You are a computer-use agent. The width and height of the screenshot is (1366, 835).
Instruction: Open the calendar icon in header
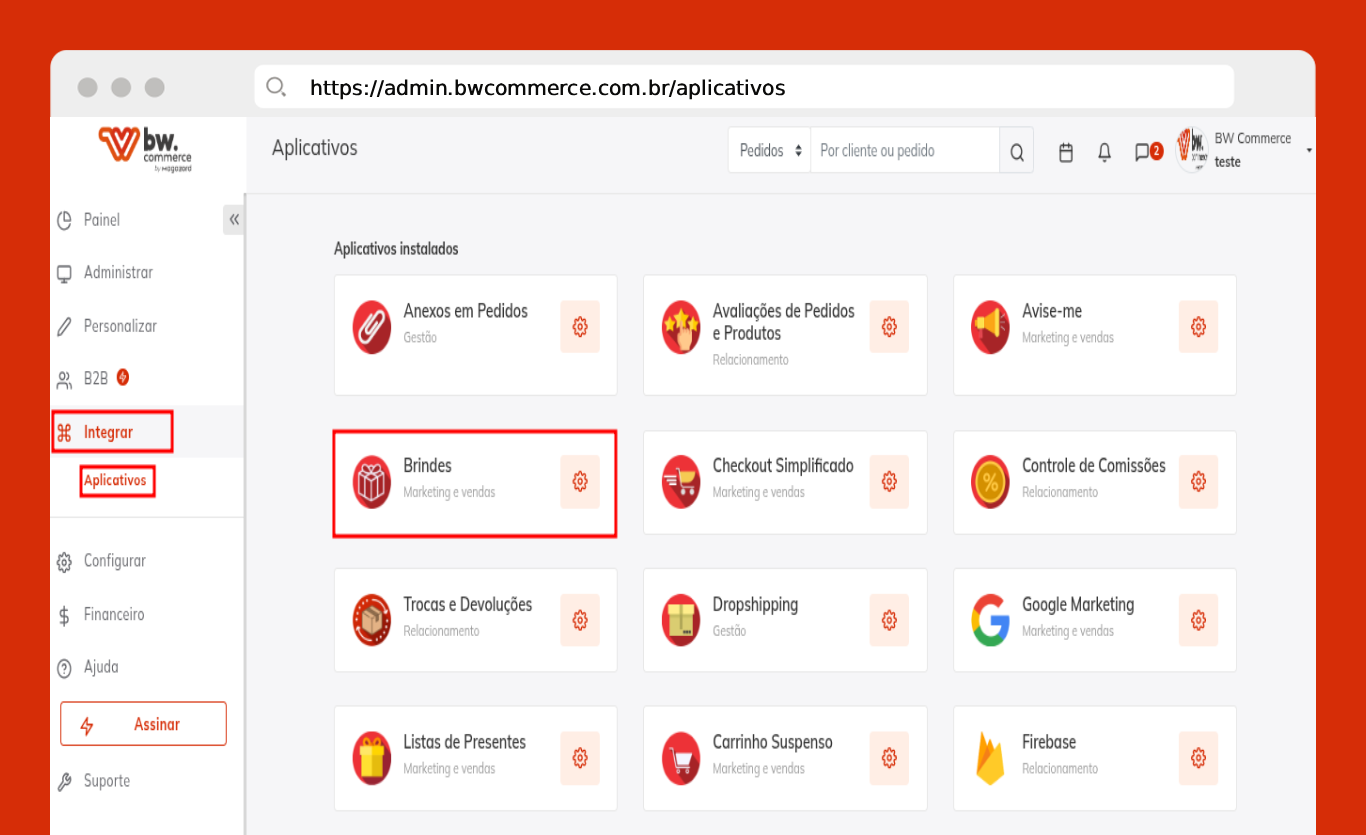1066,152
